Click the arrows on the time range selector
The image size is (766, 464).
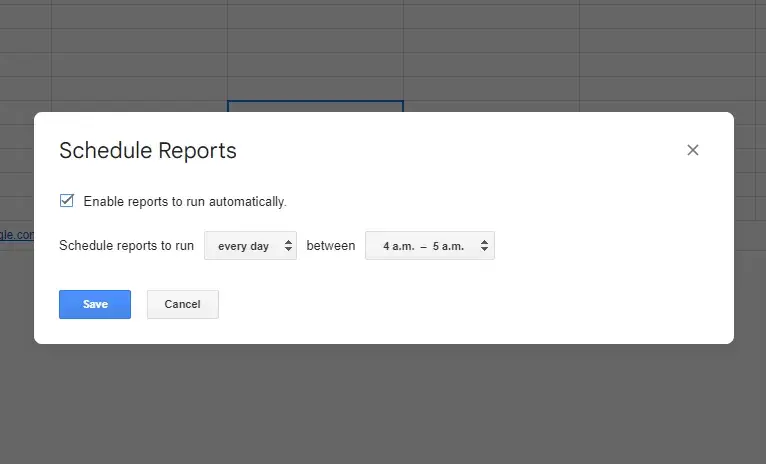[485, 246]
